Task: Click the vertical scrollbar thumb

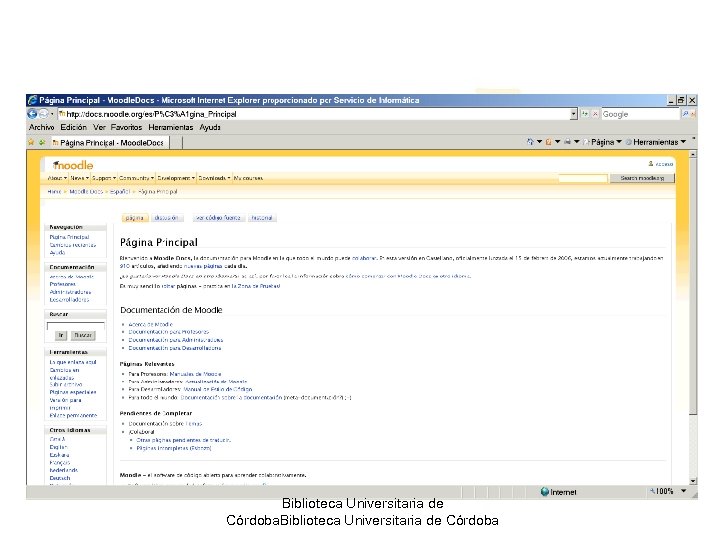Action: 693,287
